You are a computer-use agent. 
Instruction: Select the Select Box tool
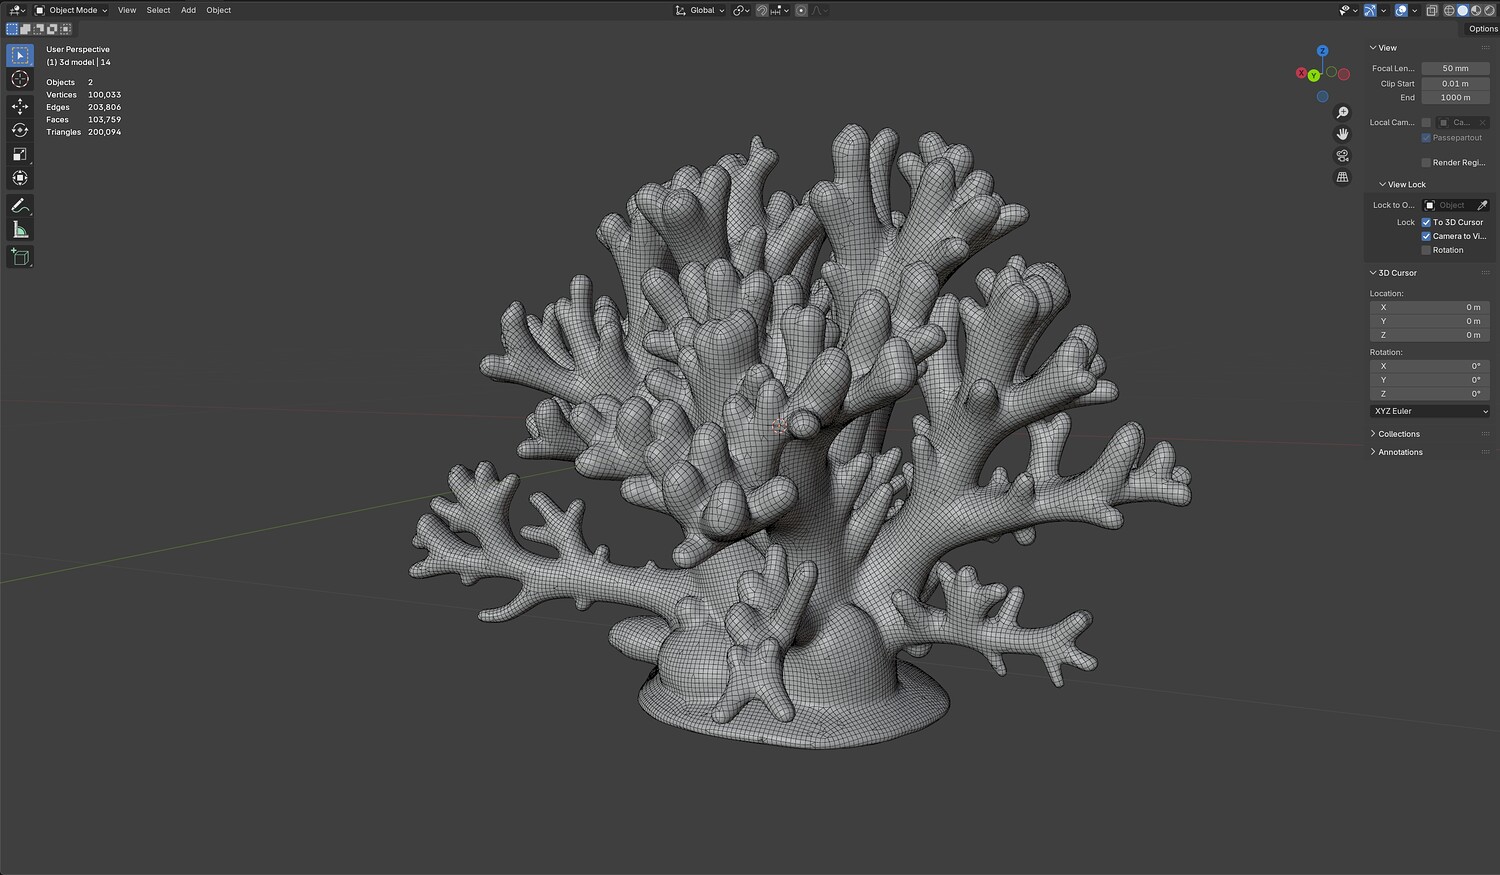(20, 56)
